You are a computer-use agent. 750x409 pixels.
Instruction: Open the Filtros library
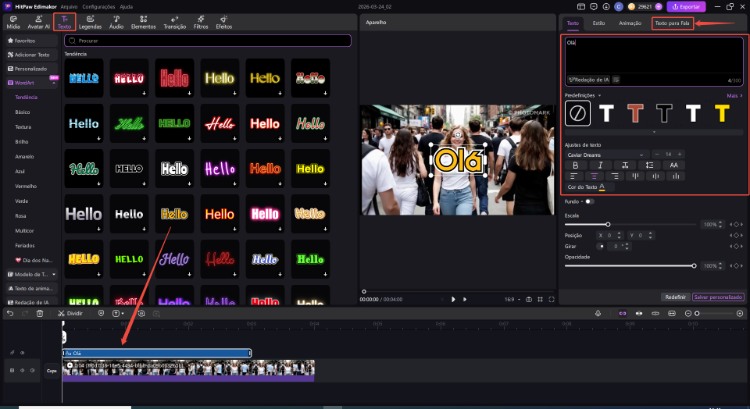click(201, 22)
